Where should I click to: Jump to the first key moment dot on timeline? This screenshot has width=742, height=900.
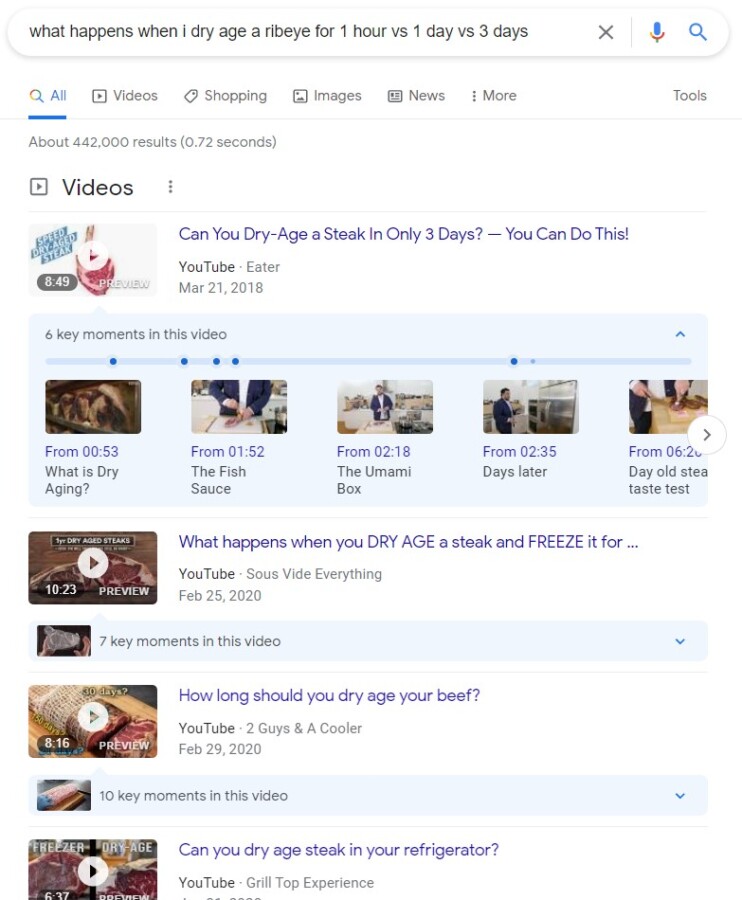[x=113, y=361]
